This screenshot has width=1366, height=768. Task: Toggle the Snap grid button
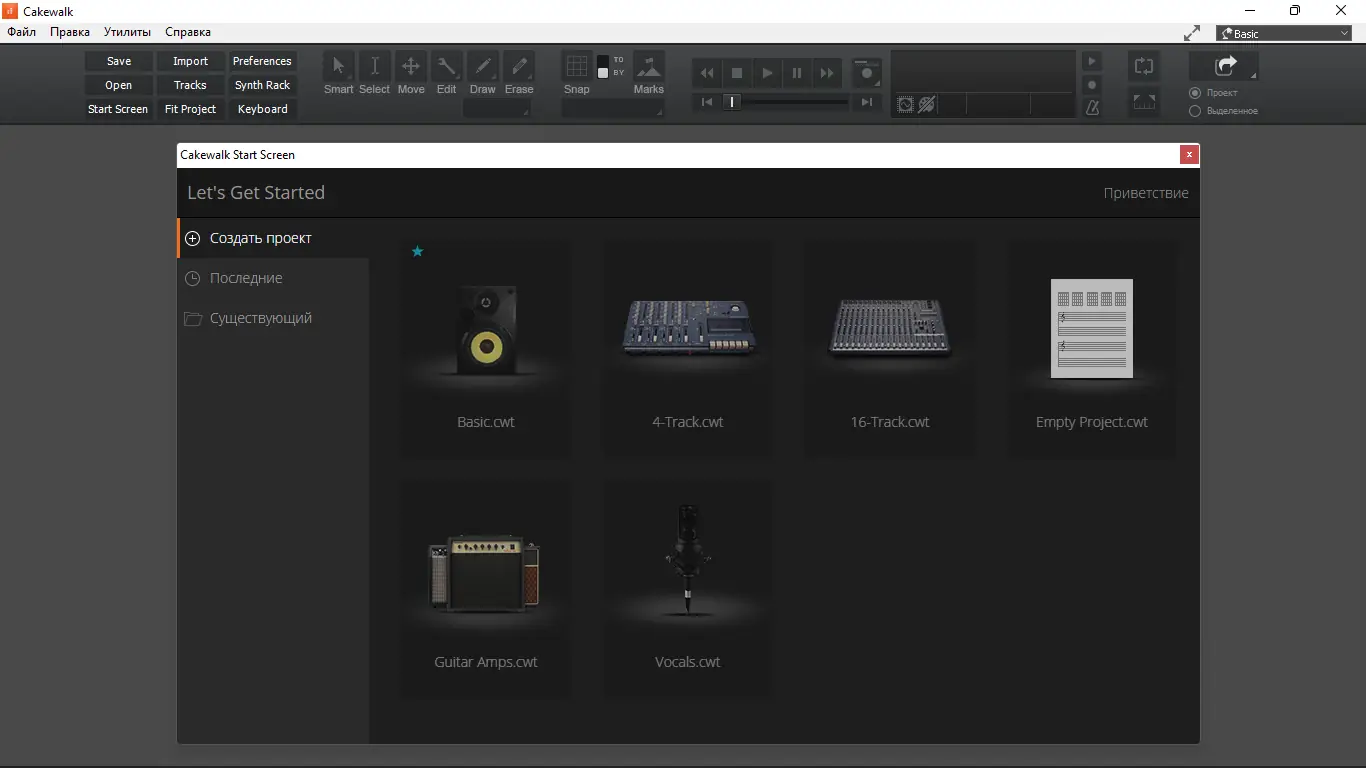coord(577,67)
